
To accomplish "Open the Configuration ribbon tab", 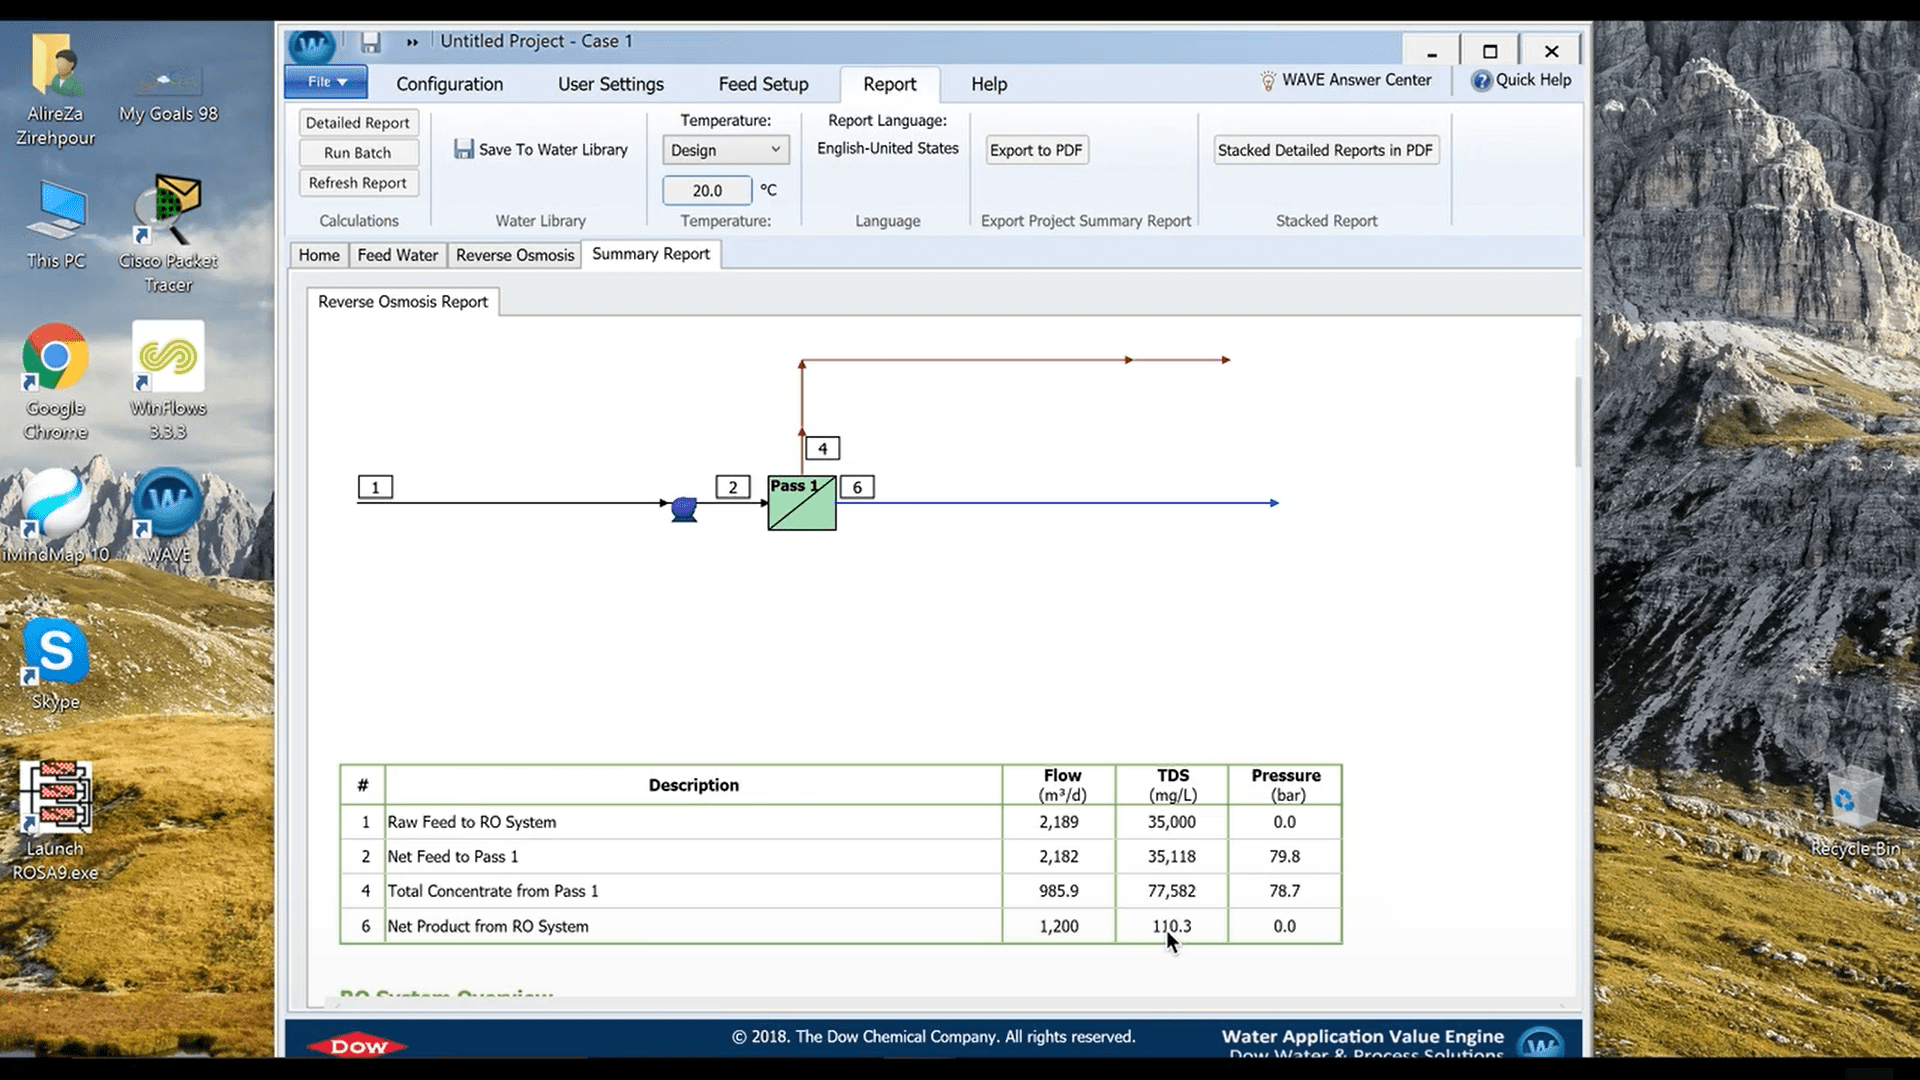I will (449, 84).
